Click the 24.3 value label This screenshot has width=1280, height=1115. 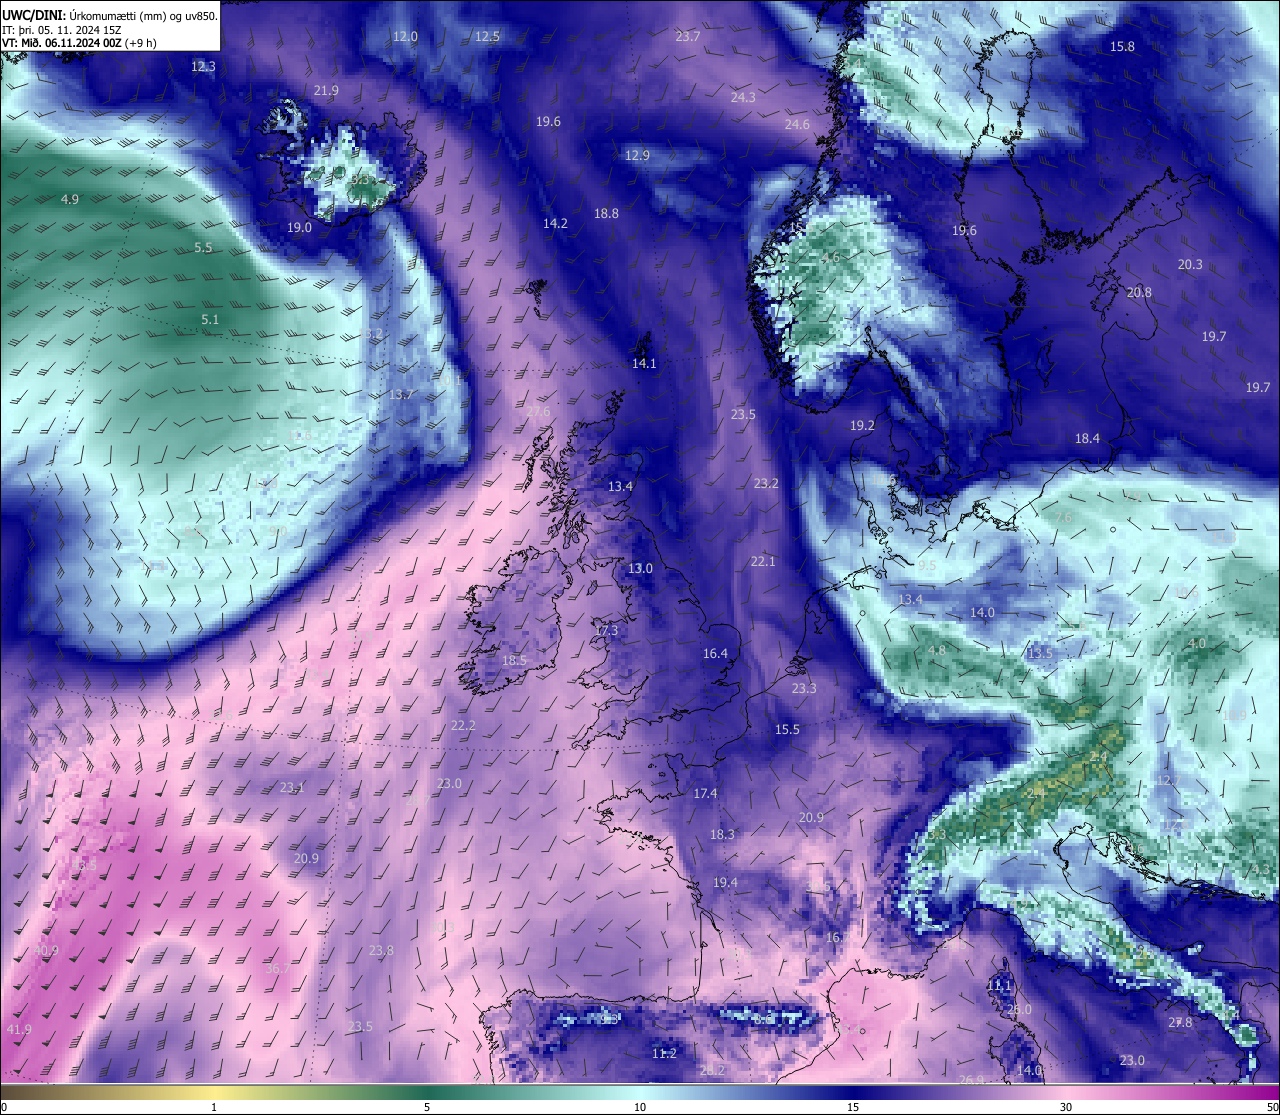click(x=743, y=97)
